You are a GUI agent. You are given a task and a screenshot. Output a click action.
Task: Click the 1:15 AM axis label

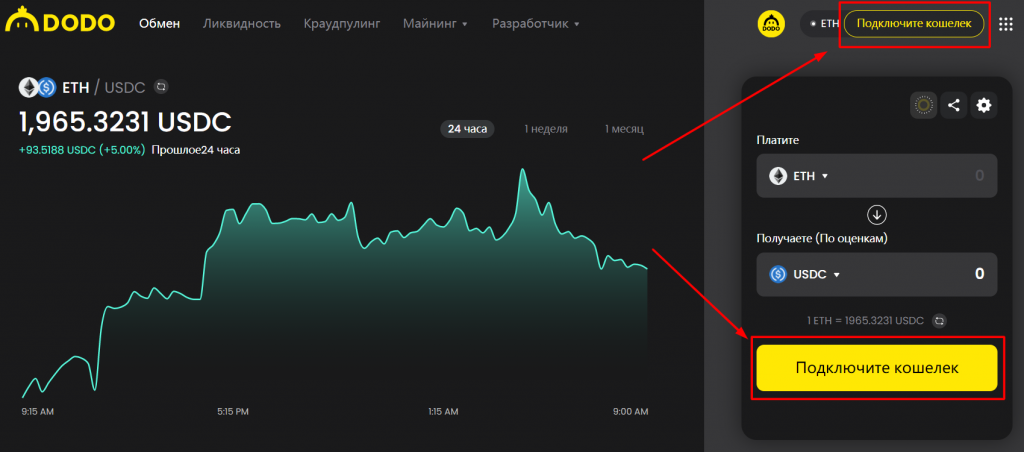click(443, 412)
